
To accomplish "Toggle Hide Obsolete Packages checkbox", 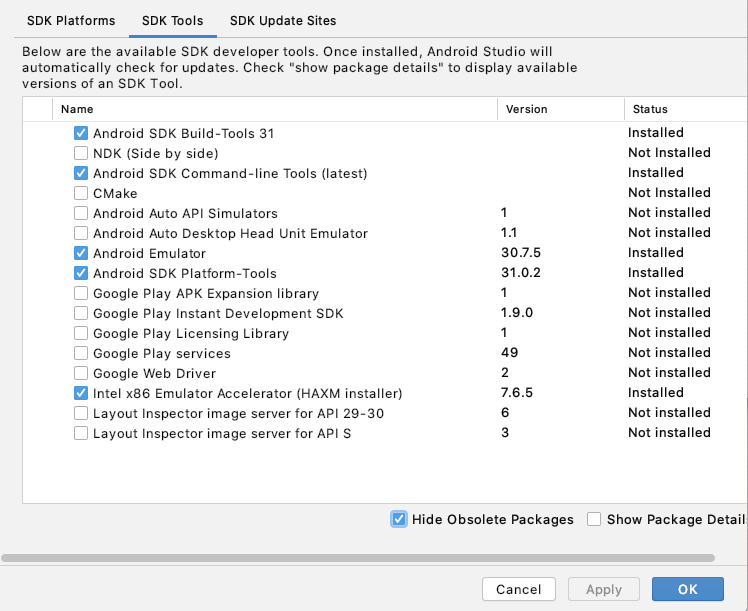I will [x=399, y=519].
